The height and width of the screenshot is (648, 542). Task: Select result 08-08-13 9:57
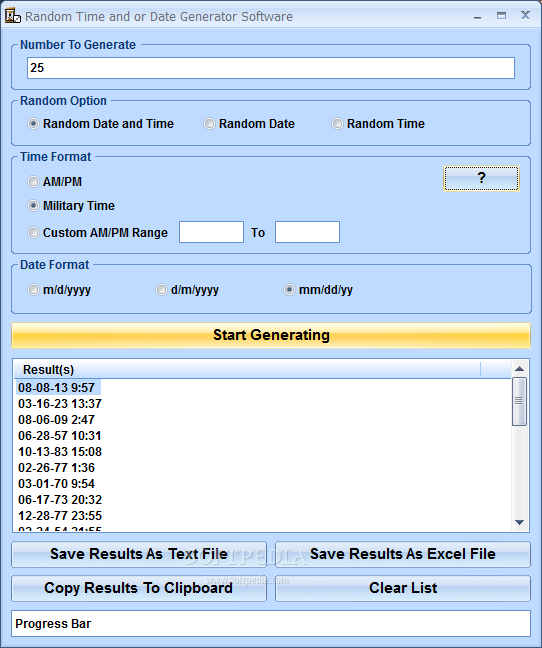pos(57,388)
